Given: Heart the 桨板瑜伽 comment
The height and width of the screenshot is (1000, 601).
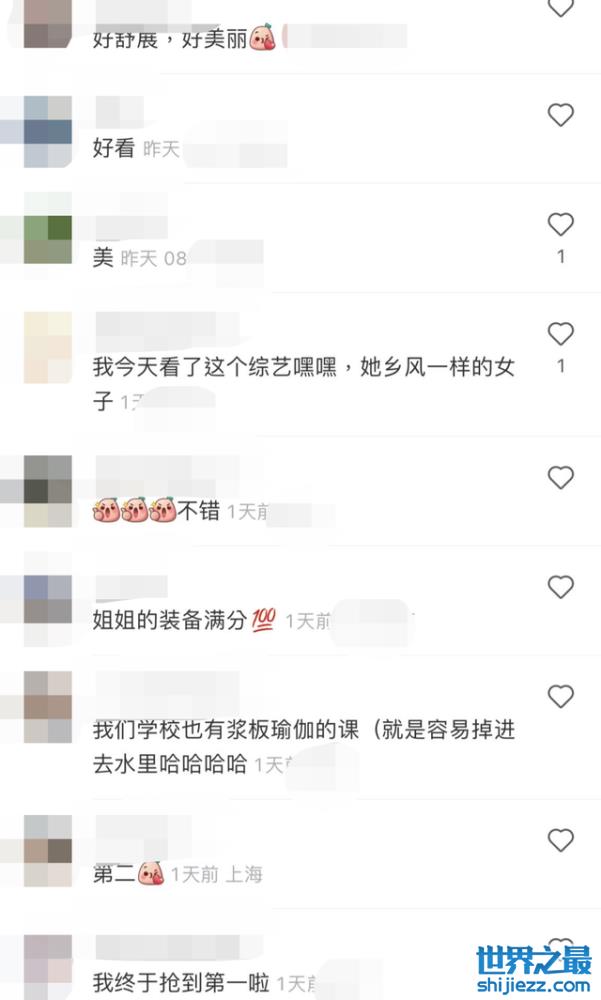Looking at the screenshot, I should tap(561, 696).
